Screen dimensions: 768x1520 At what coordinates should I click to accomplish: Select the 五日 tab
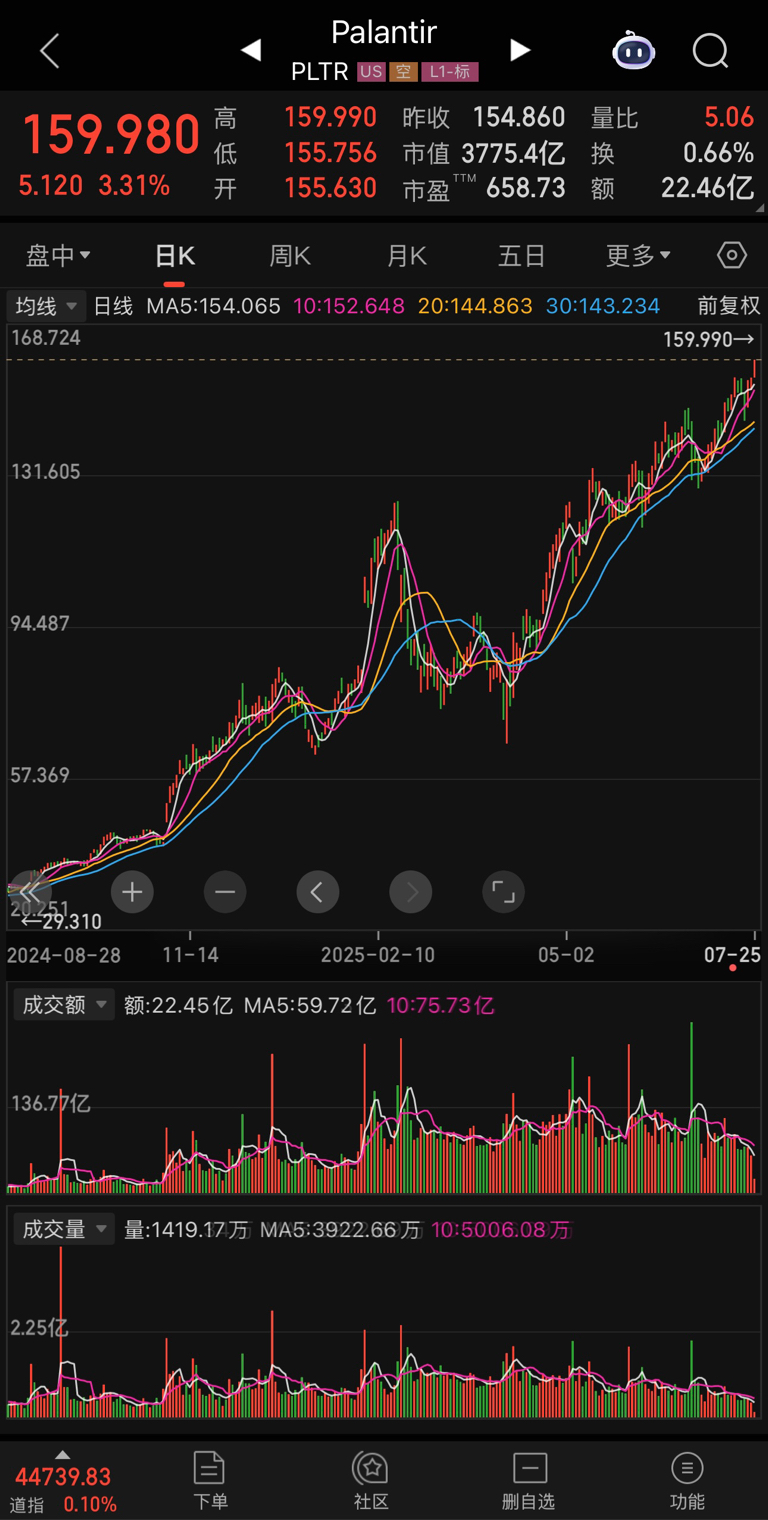point(522,256)
